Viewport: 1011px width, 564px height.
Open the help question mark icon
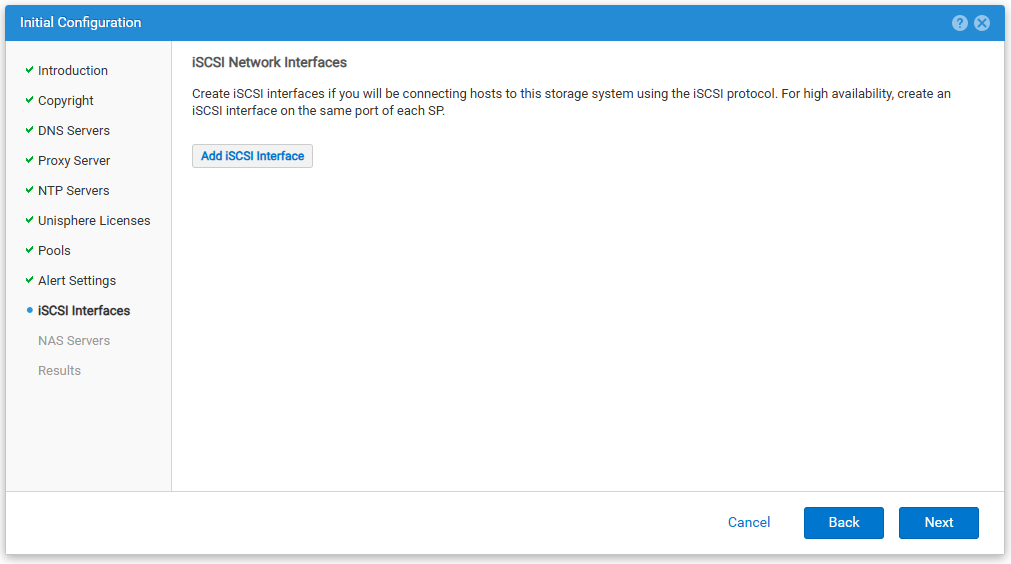(x=959, y=23)
